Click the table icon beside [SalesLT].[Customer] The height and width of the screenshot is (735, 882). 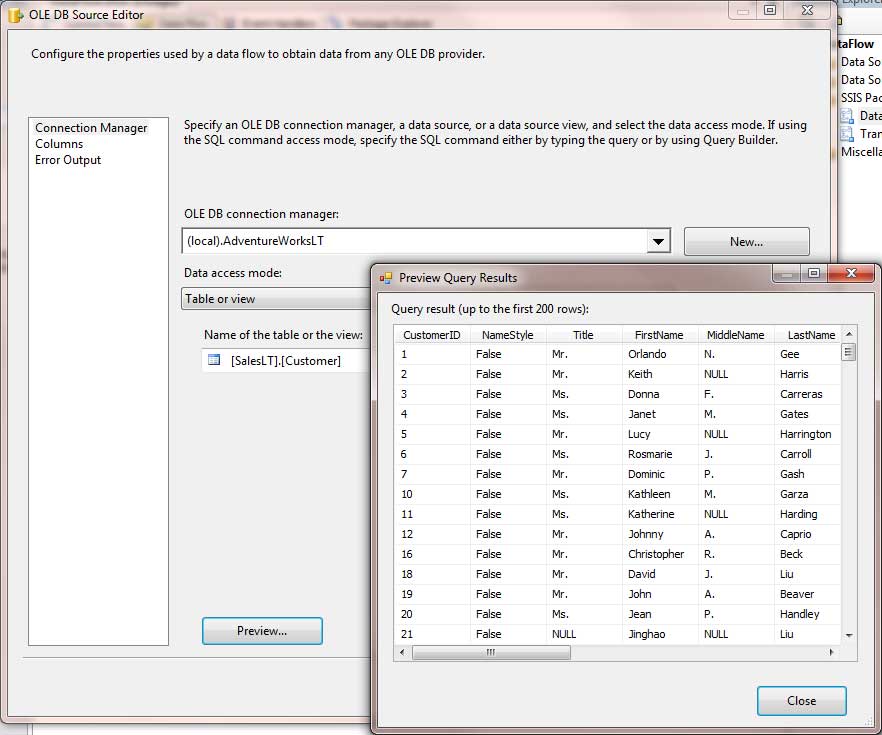tap(214, 360)
